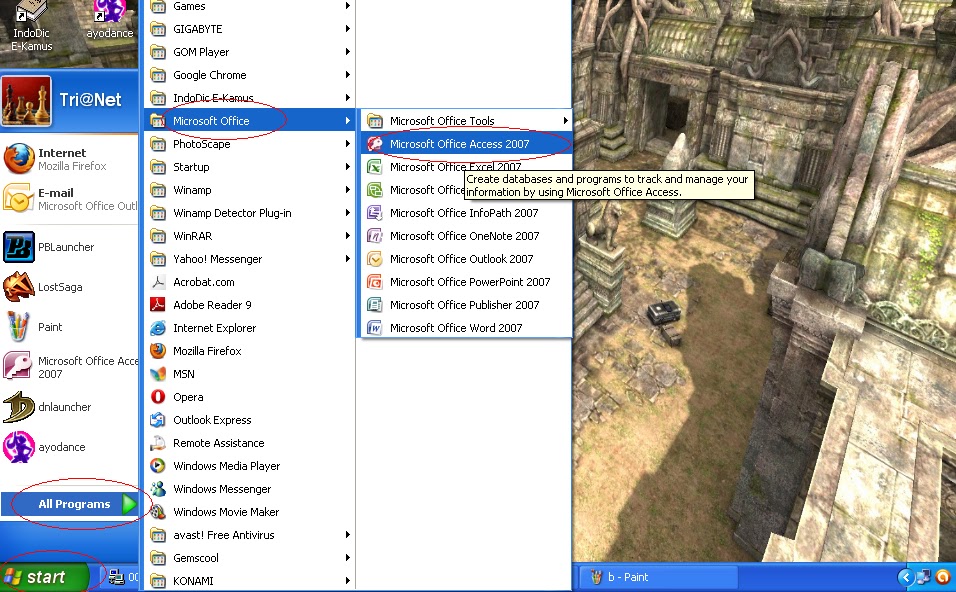Click the LostSaga icon
The width and height of the screenshot is (956, 592).
(18, 287)
